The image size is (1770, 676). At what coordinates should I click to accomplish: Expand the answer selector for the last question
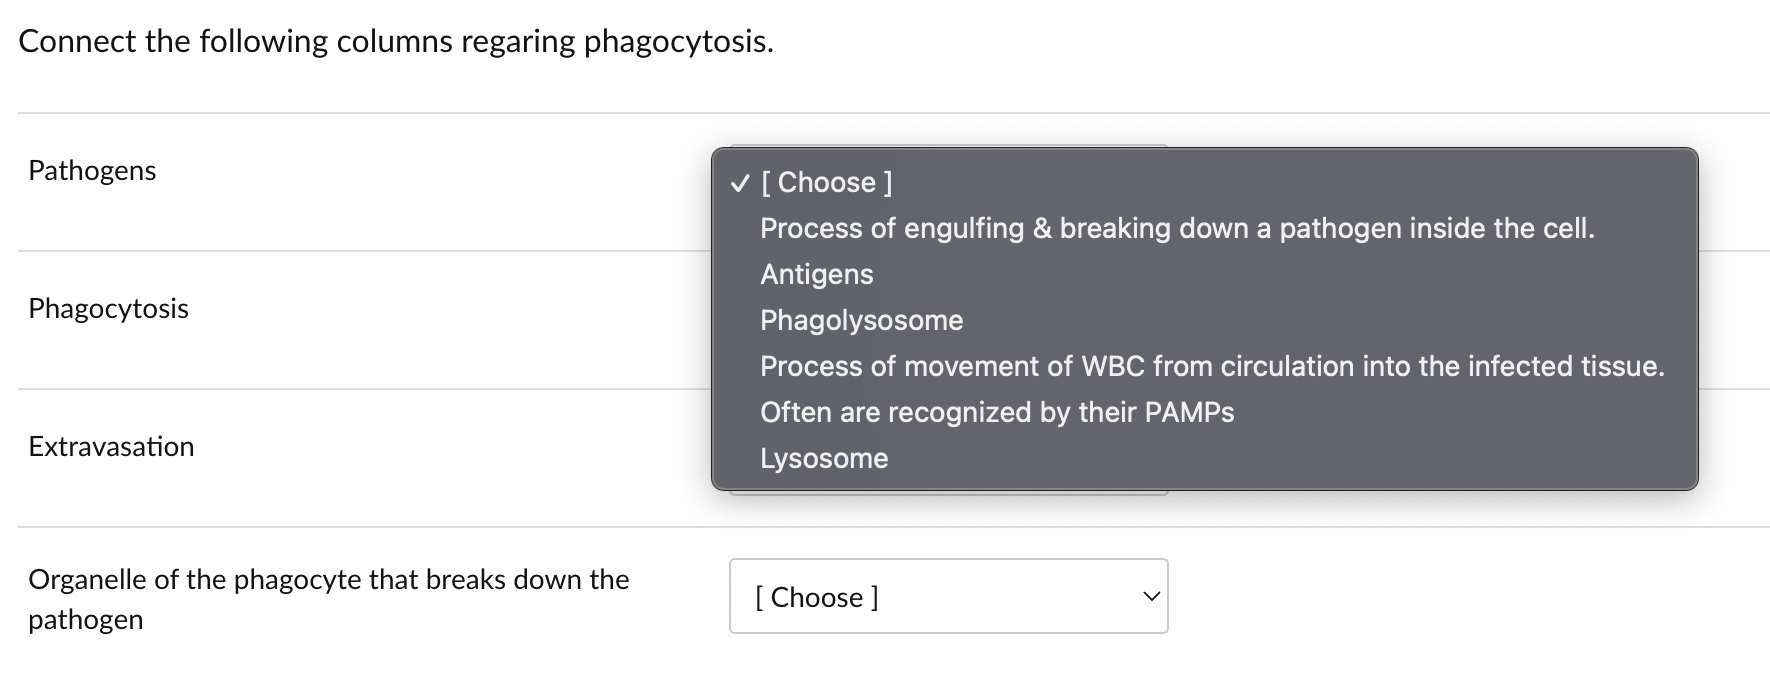(x=947, y=597)
